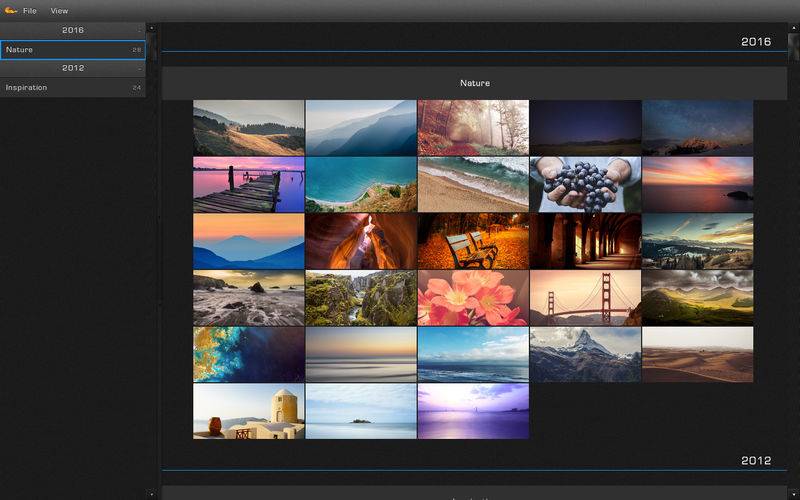The width and height of the screenshot is (800, 500).
Task: Open the starry Milky Way over rocks photo
Action: [x=697, y=128]
